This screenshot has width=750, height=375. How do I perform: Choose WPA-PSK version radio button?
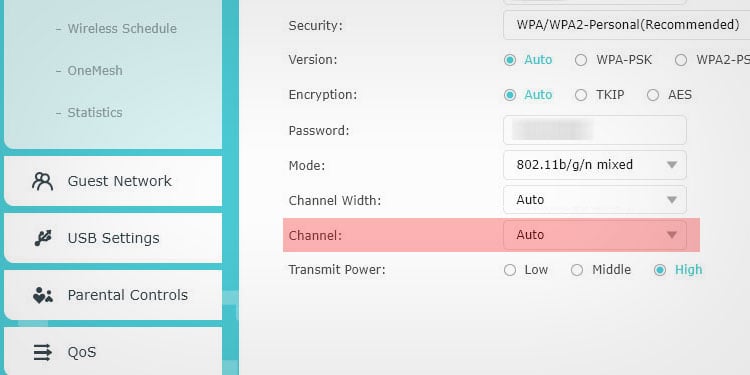point(581,60)
